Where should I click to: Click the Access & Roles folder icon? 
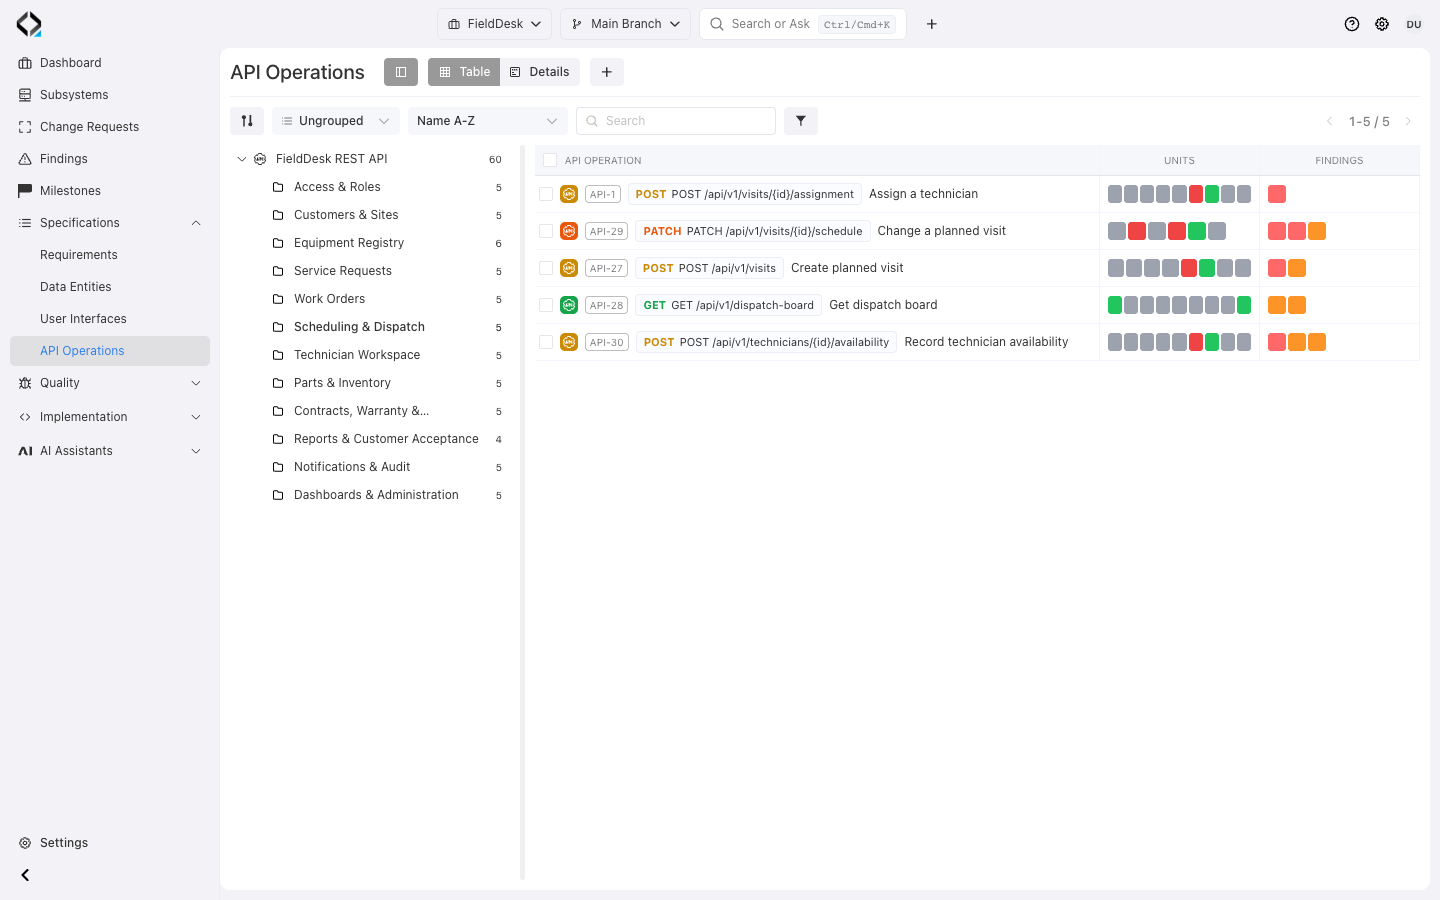click(278, 187)
